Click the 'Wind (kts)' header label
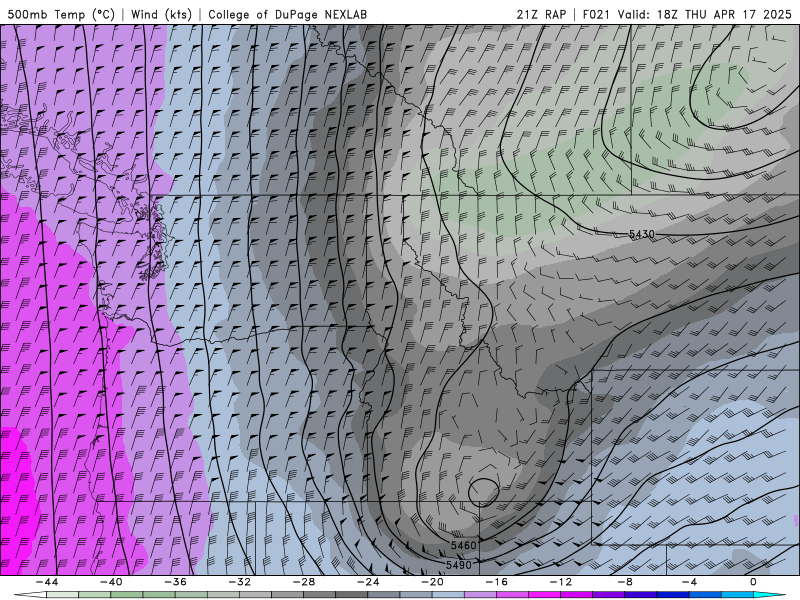Screen dimensions: 800x600 point(161,14)
